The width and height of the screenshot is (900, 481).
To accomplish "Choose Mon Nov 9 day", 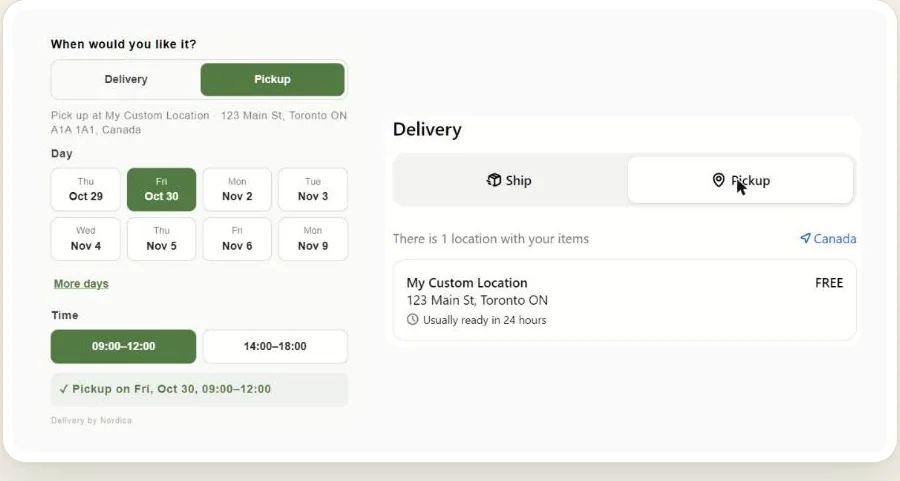I will click(313, 239).
